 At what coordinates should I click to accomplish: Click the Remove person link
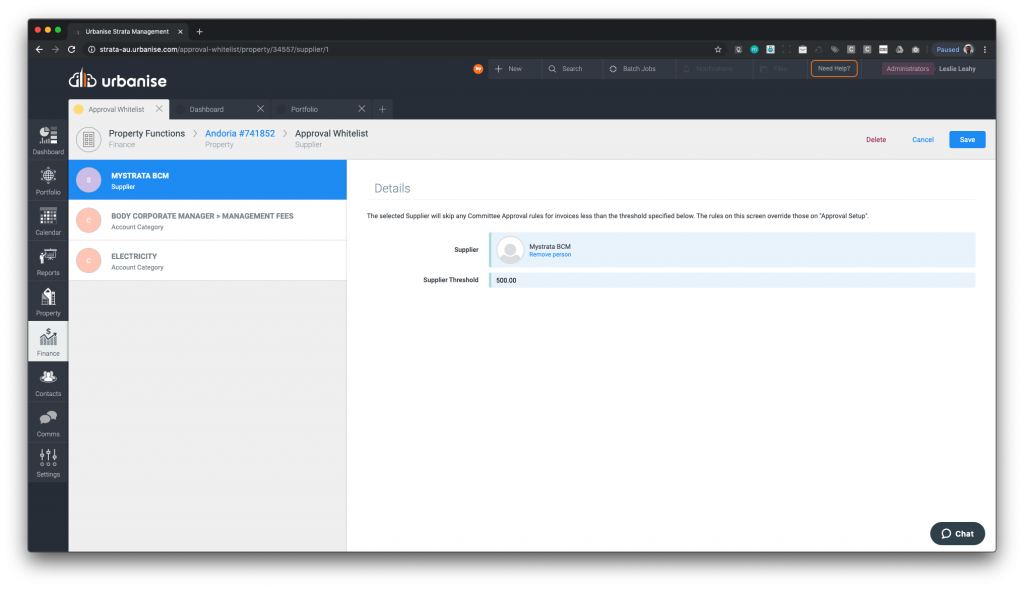tap(550, 255)
